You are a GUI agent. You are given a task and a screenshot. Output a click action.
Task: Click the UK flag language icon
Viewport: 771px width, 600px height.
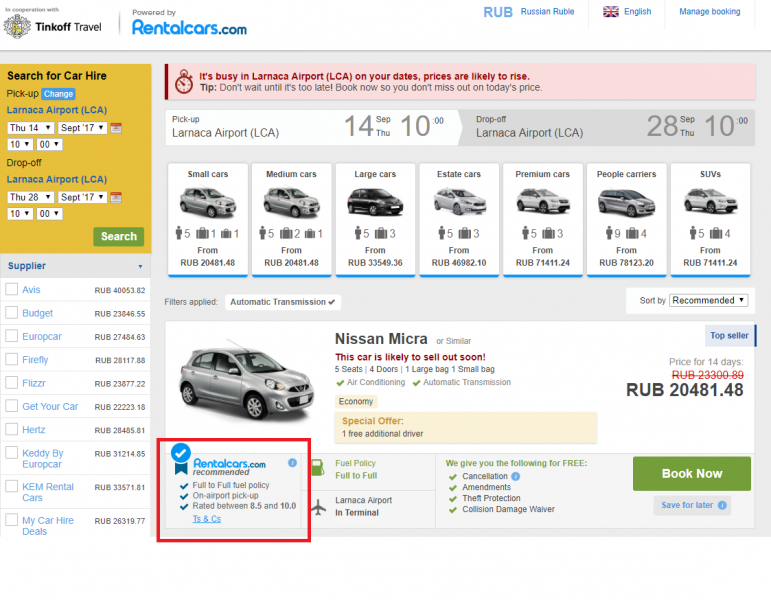coord(611,12)
